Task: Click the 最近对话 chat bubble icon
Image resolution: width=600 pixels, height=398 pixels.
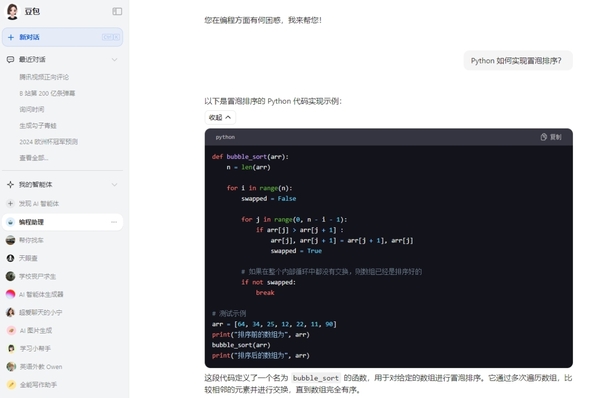Action: (x=10, y=59)
